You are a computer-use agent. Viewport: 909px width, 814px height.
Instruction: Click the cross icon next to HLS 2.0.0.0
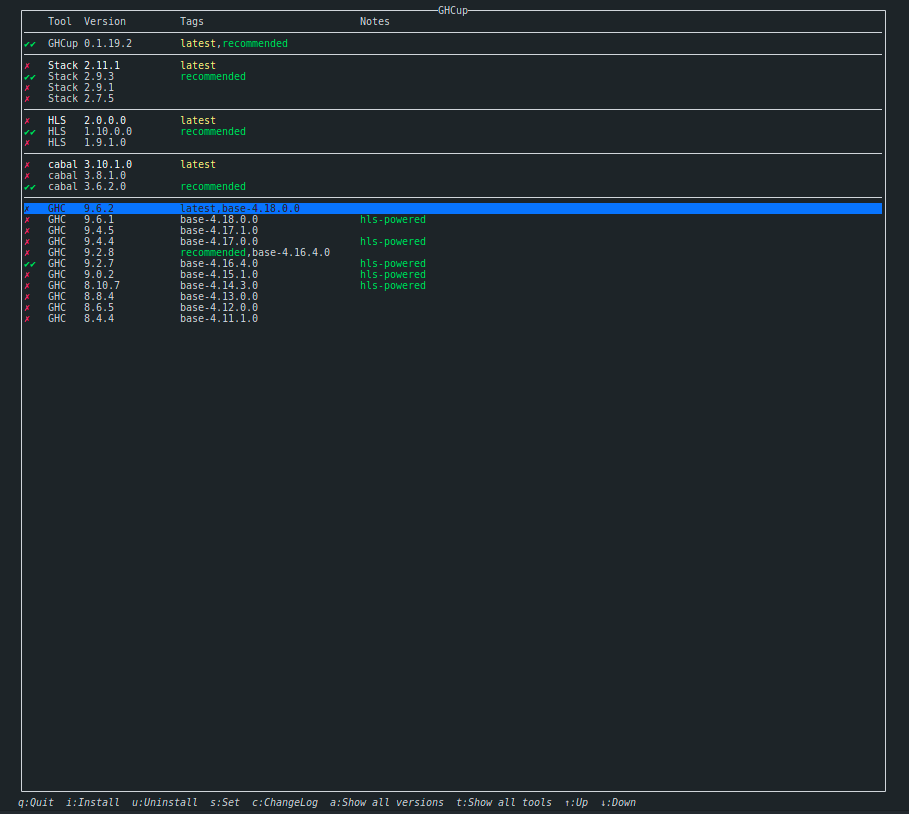point(27,120)
